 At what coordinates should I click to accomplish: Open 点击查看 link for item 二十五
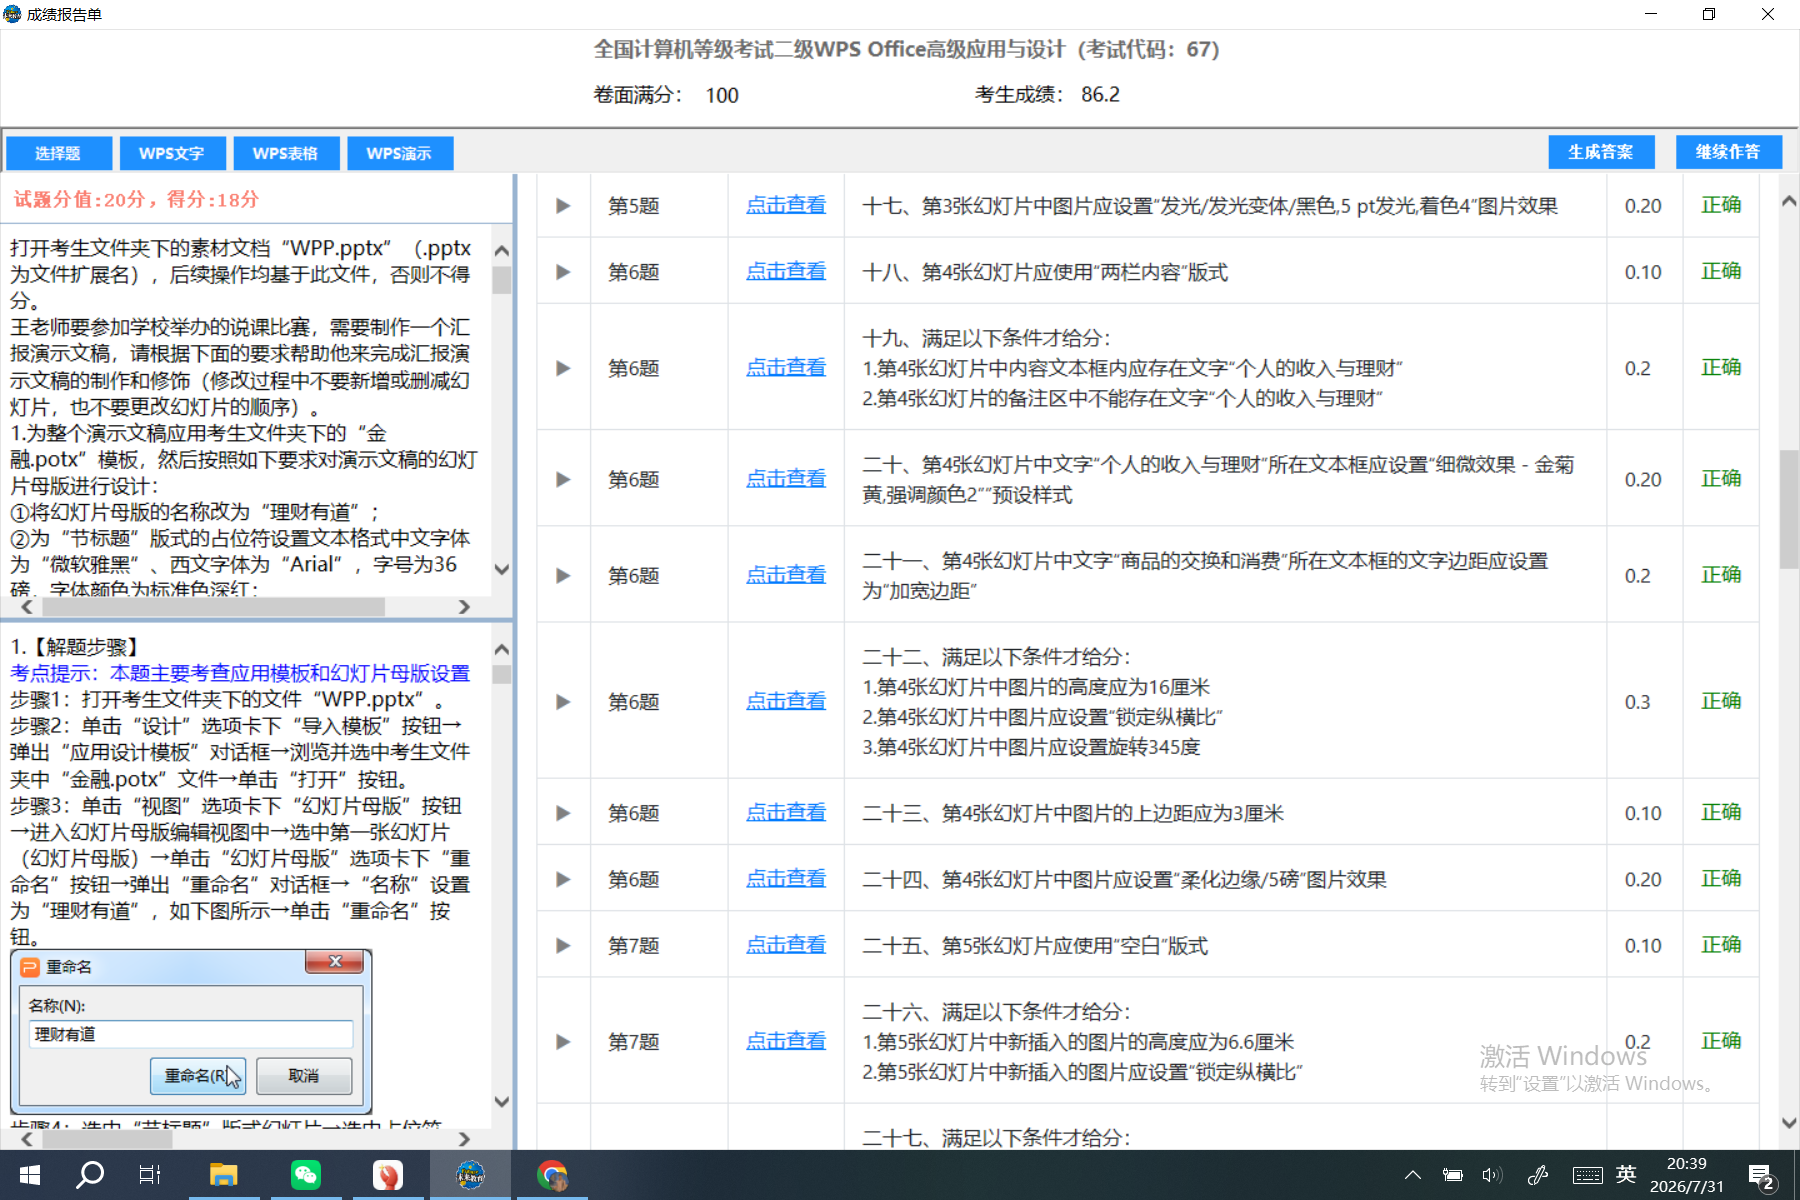point(786,944)
